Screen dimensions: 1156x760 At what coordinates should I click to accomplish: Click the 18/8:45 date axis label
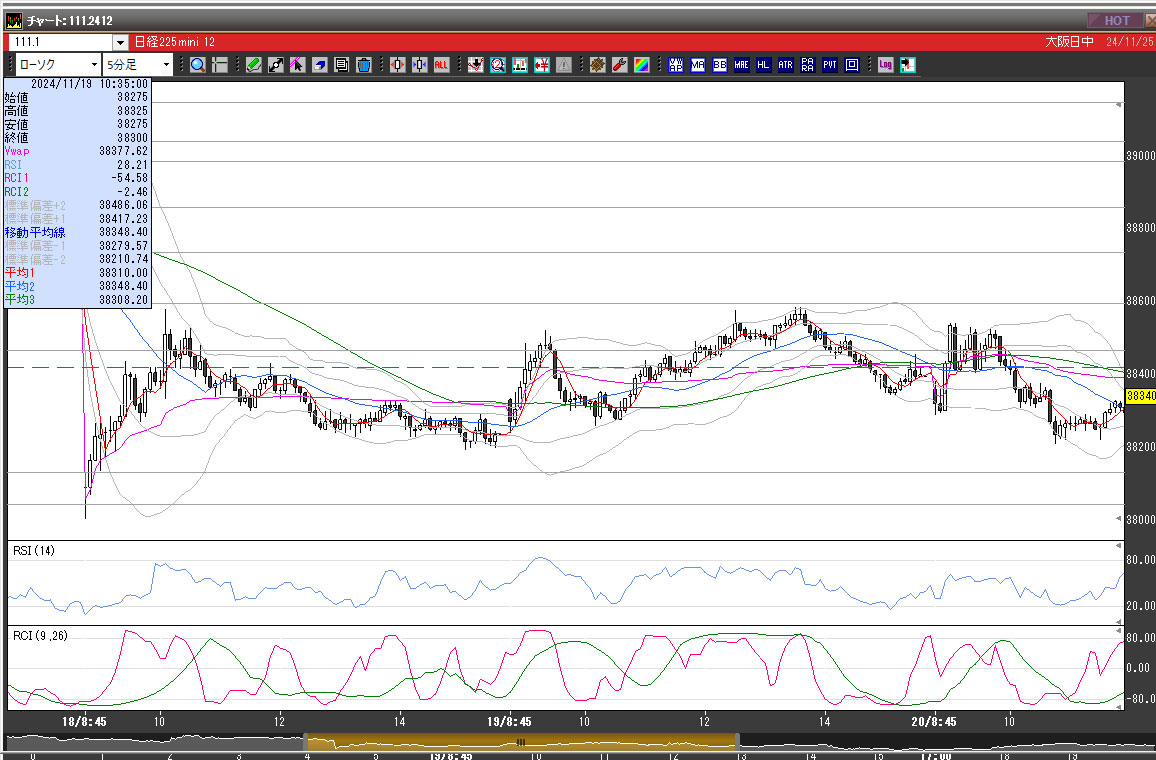pyautogui.click(x=84, y=722)
